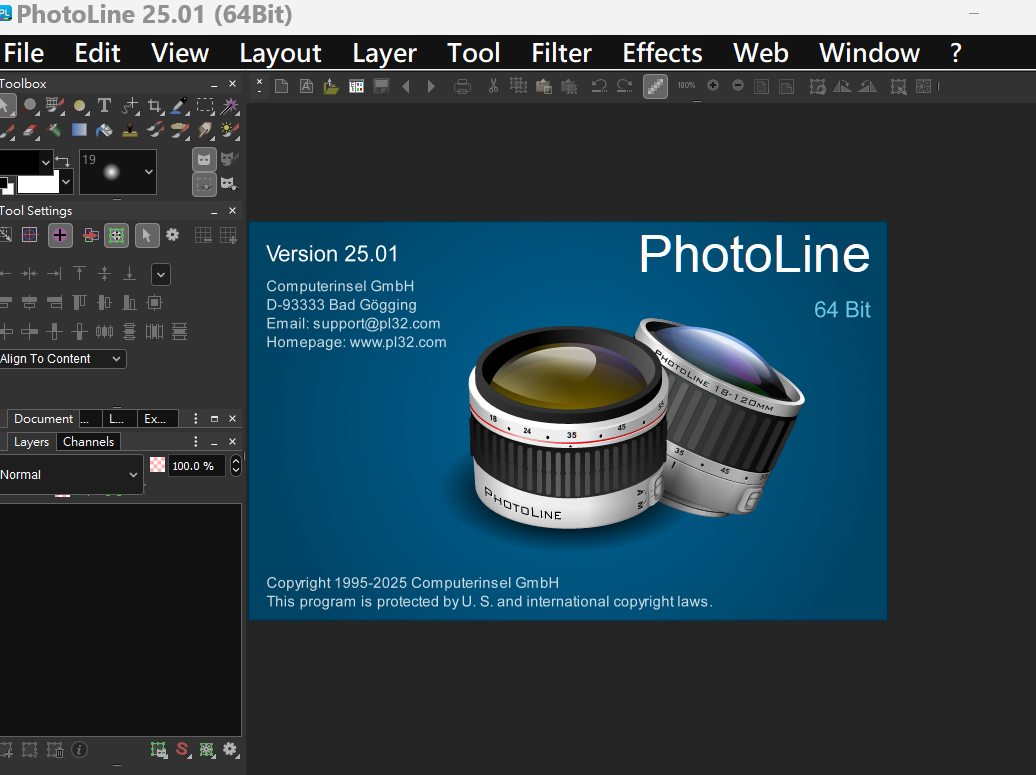Click the white background color swatch
This screenshot has height=775, width=1036.
click(x=38, y=184)
